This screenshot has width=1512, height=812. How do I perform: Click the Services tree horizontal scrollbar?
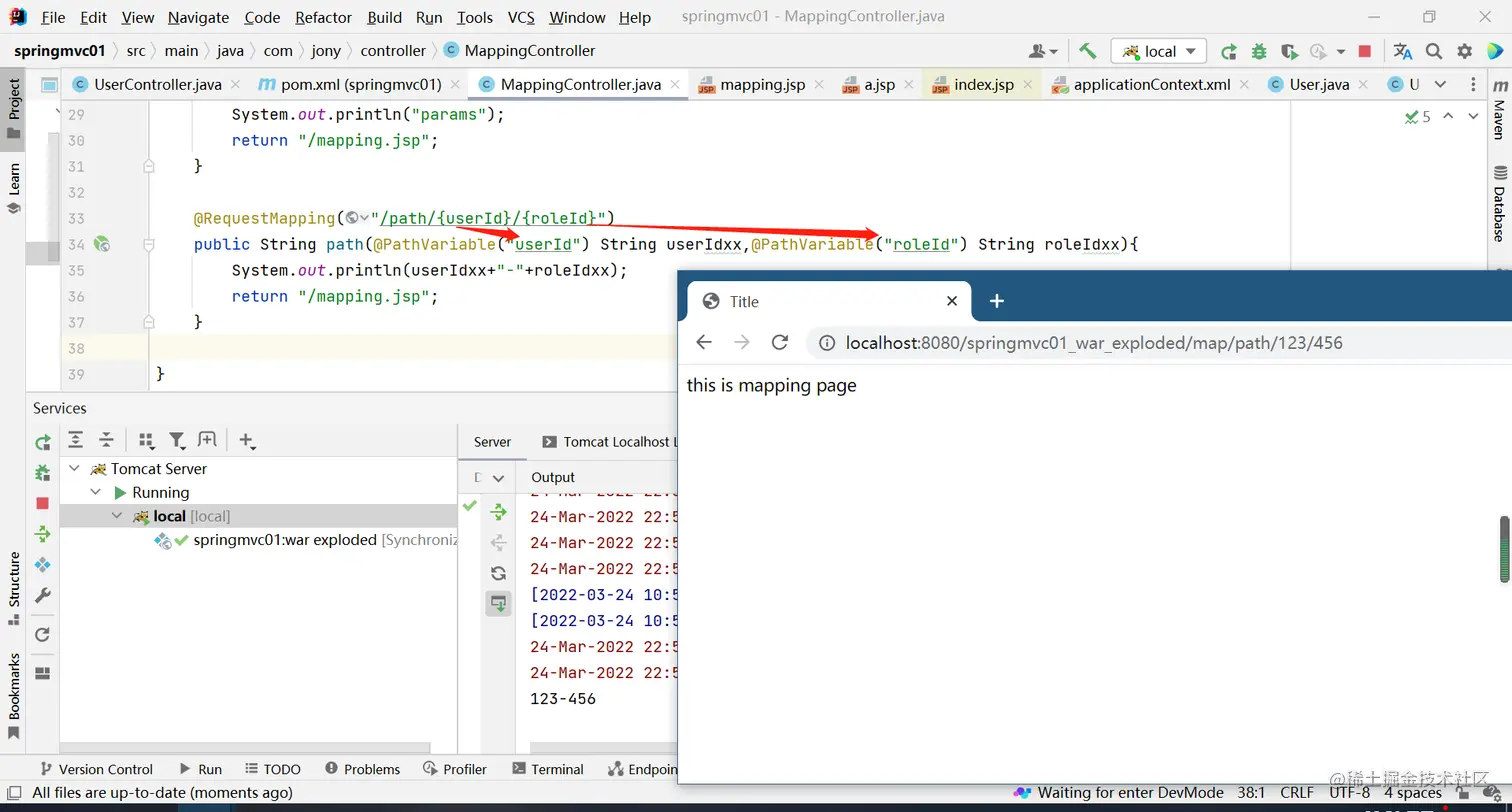(x=245, y=747)
